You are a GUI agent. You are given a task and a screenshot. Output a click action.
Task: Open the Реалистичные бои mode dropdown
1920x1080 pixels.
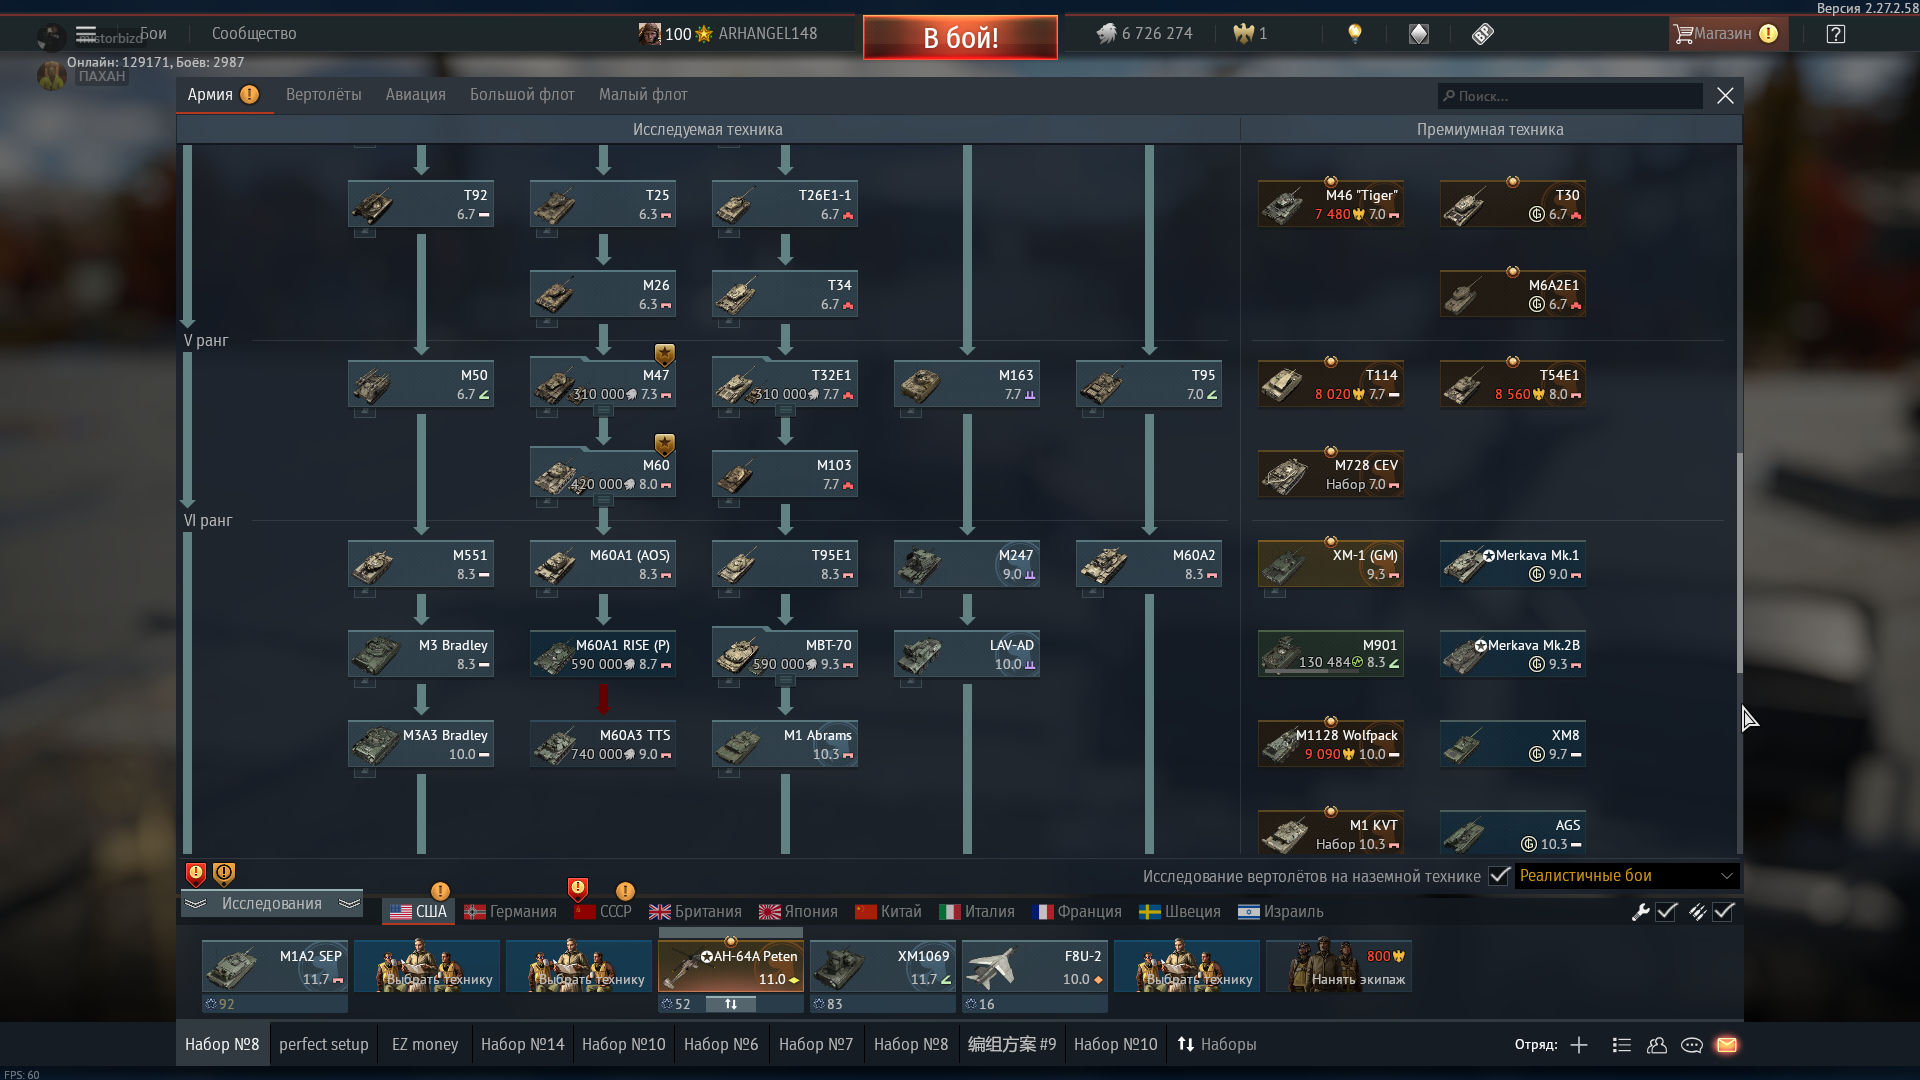tap(1627, 876)
